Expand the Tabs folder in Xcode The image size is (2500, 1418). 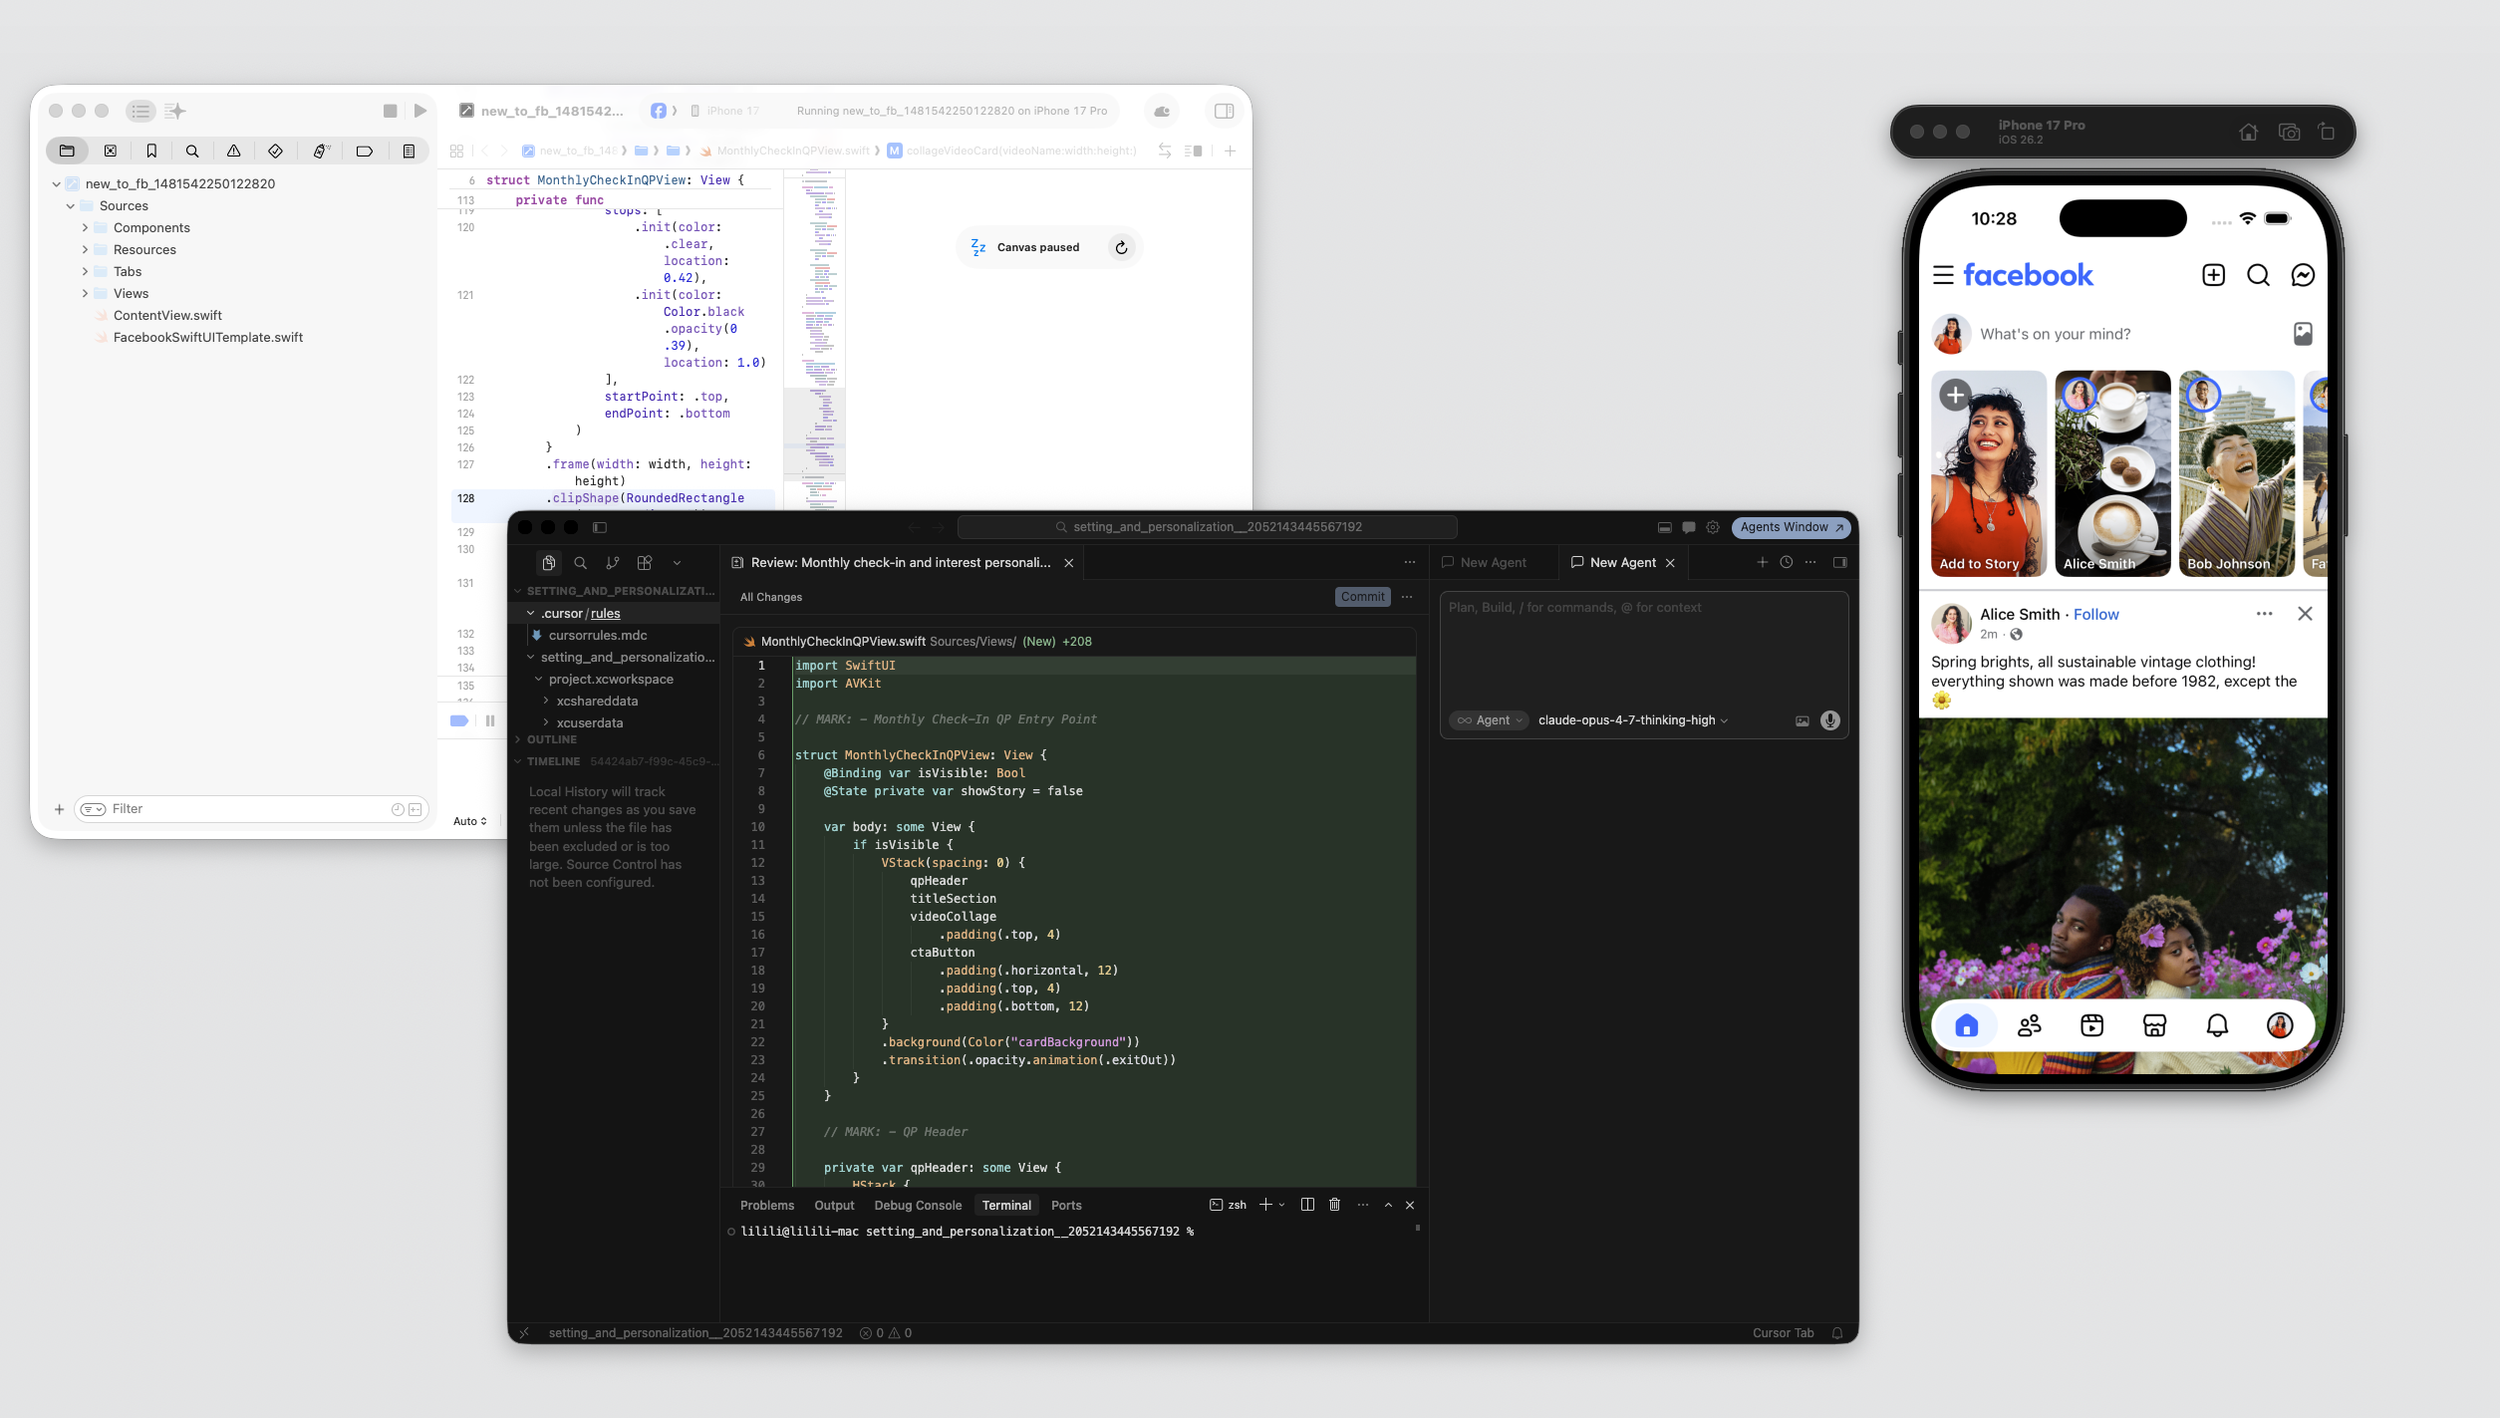pos(85,272)
